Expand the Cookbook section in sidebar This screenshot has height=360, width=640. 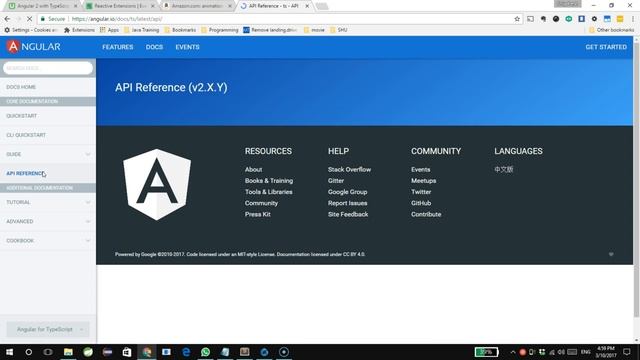88,240
